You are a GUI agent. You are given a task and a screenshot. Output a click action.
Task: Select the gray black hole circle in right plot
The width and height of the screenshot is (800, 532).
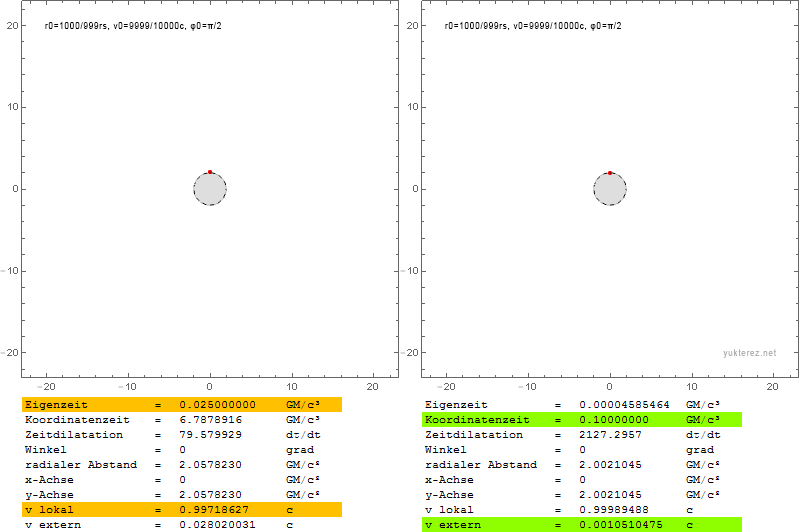click(610, 190)
